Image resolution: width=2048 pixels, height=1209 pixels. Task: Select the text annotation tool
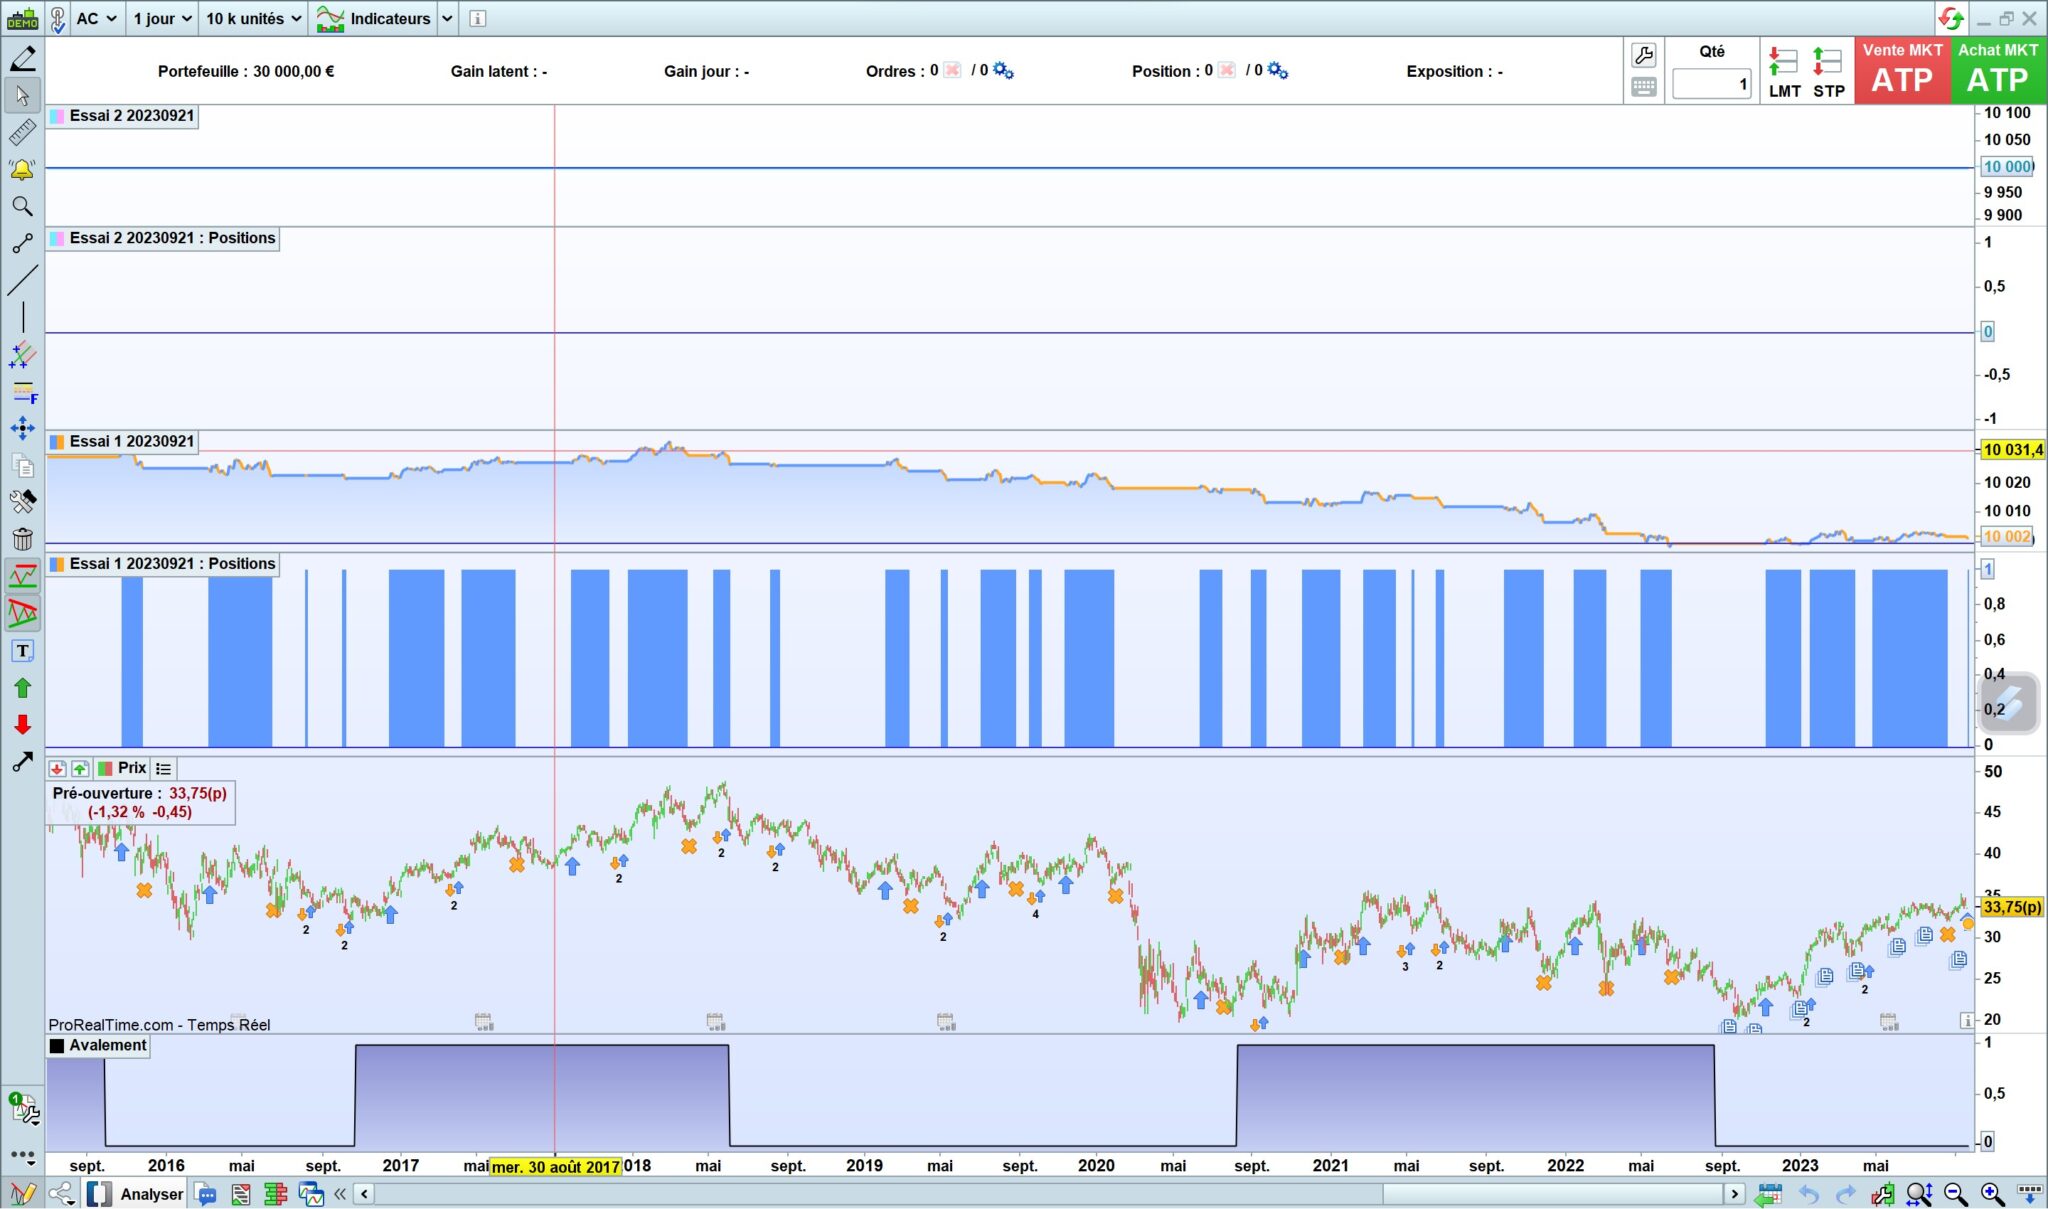pyautogui.click(x=22, y=651)
